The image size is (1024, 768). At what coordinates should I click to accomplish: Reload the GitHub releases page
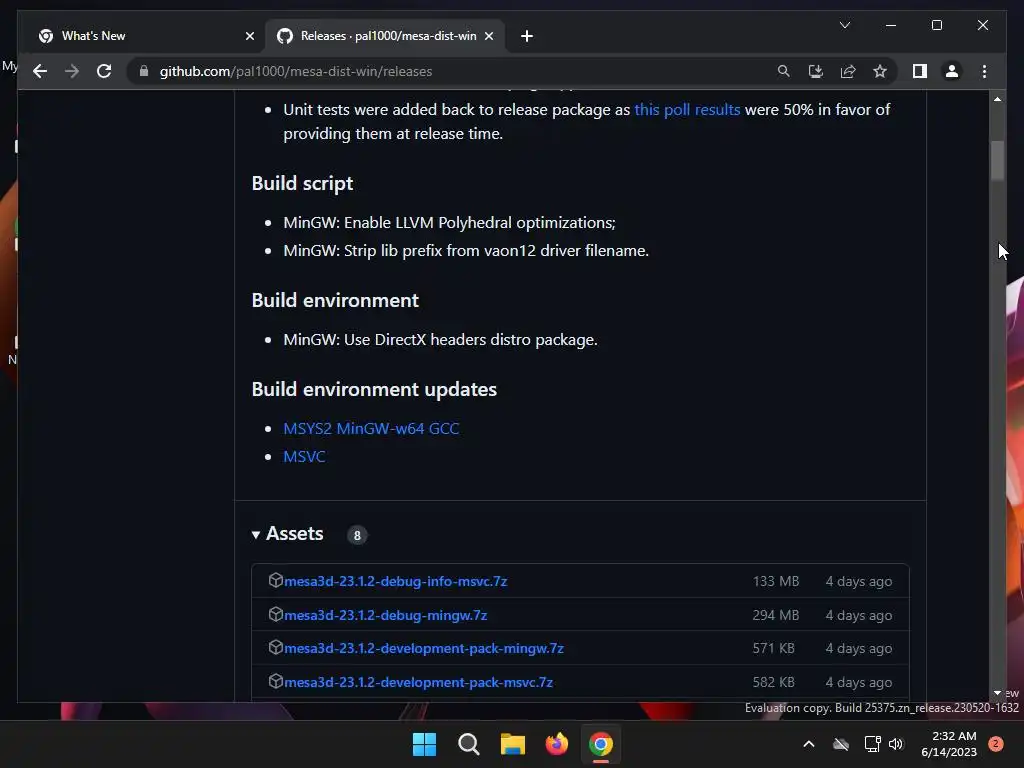pos(104,71)
